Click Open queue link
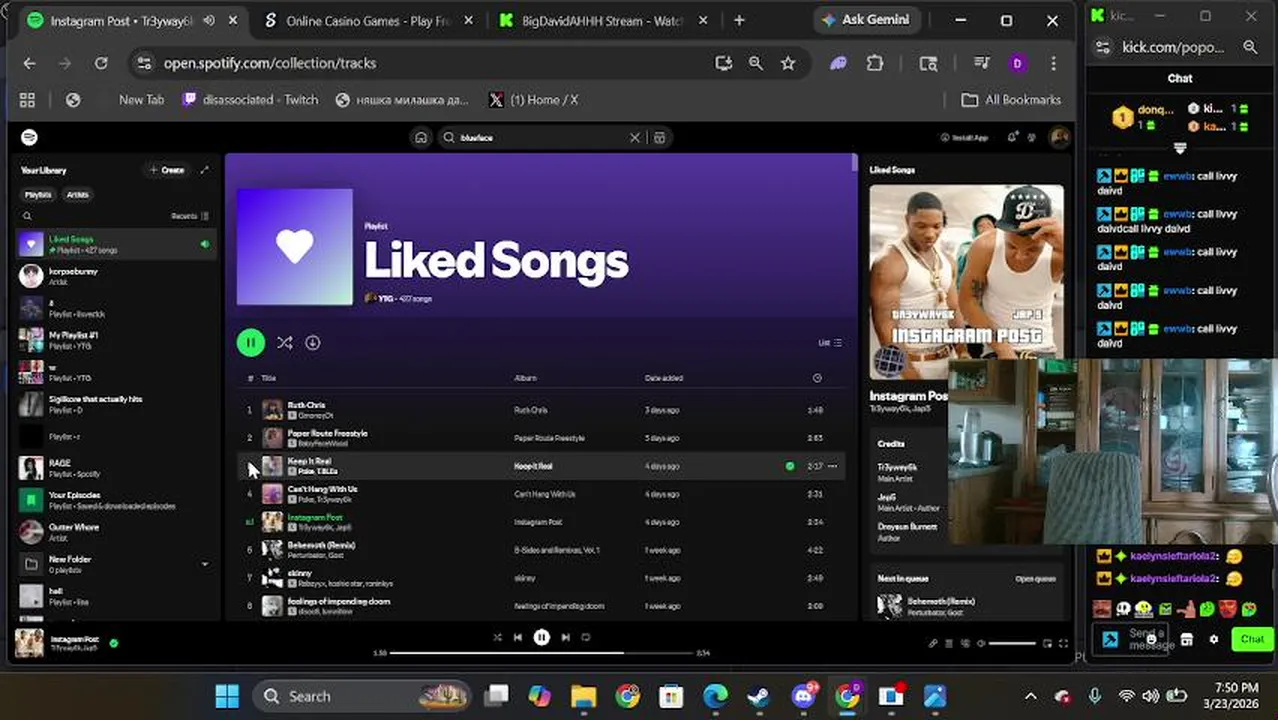Screen dimensions: 1278x720 point(1035,579)
